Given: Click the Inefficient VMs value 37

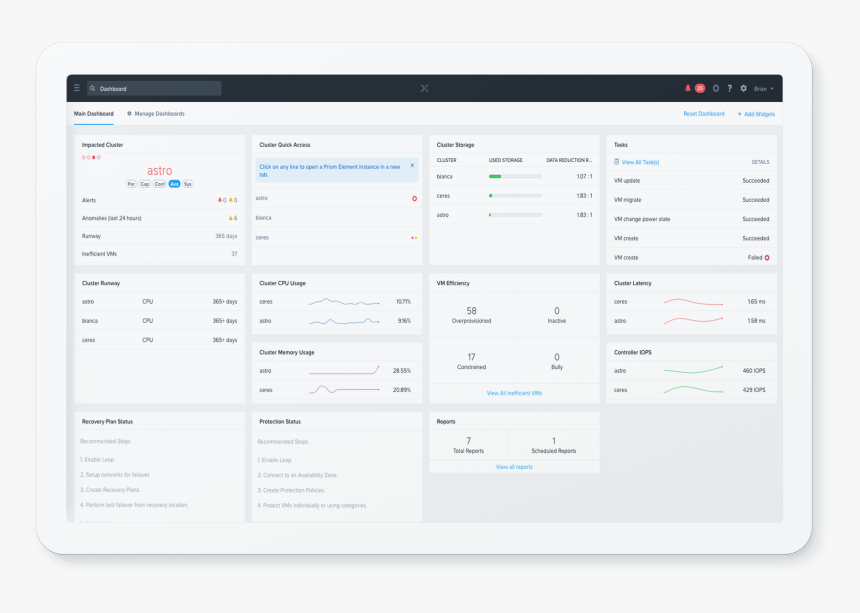Looking at the screenshot, I should 234,254.
